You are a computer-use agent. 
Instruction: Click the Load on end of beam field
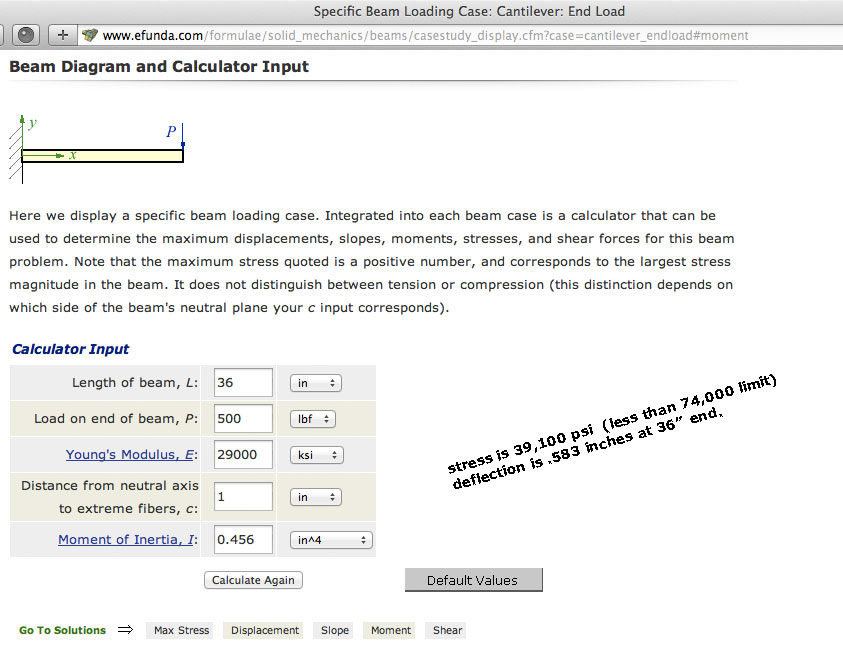pyautogui.click(x=243, y=418)
